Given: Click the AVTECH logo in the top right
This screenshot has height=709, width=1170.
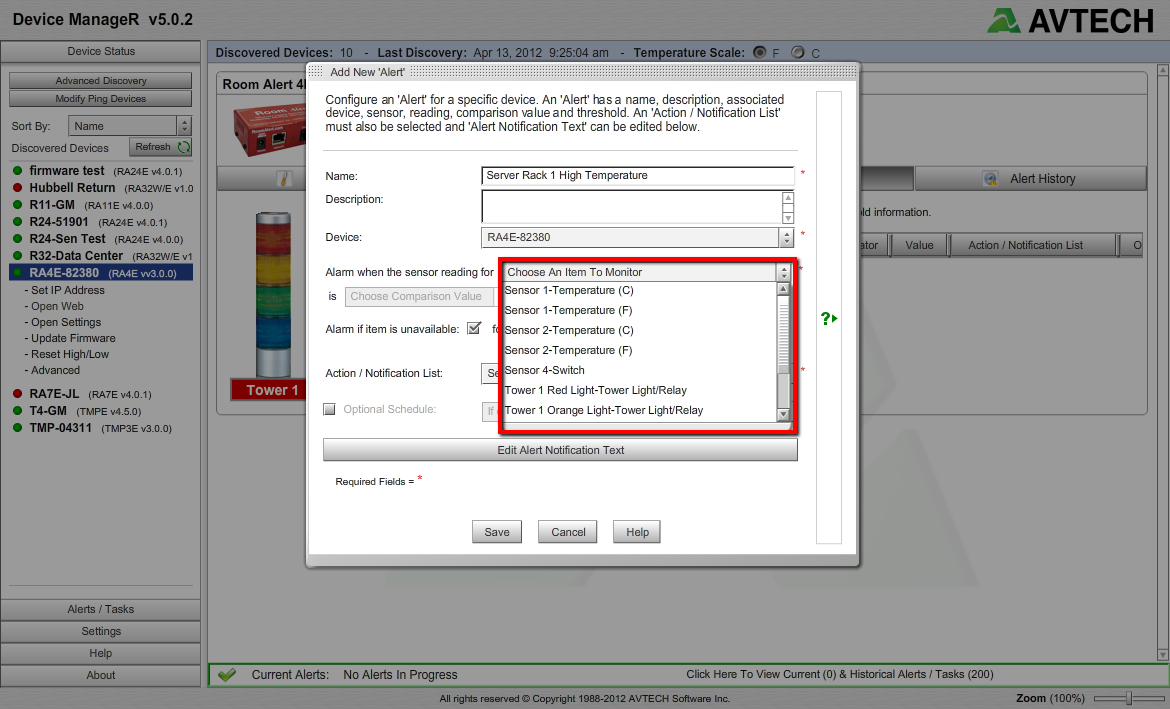Looking at the screenshot, I should tap(1069, 19).
